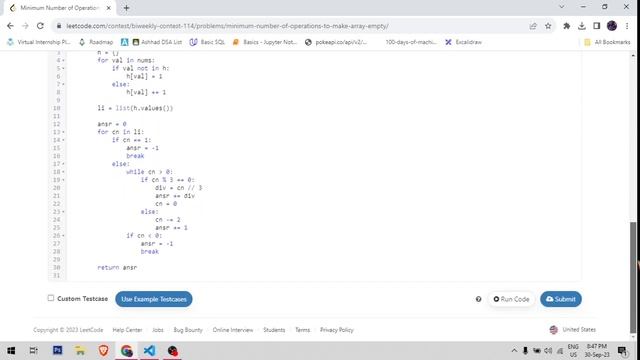The width and height of the screenshot is (640, 360).
Task: Open a new tab with the plus button
Action: coord(126,8)
